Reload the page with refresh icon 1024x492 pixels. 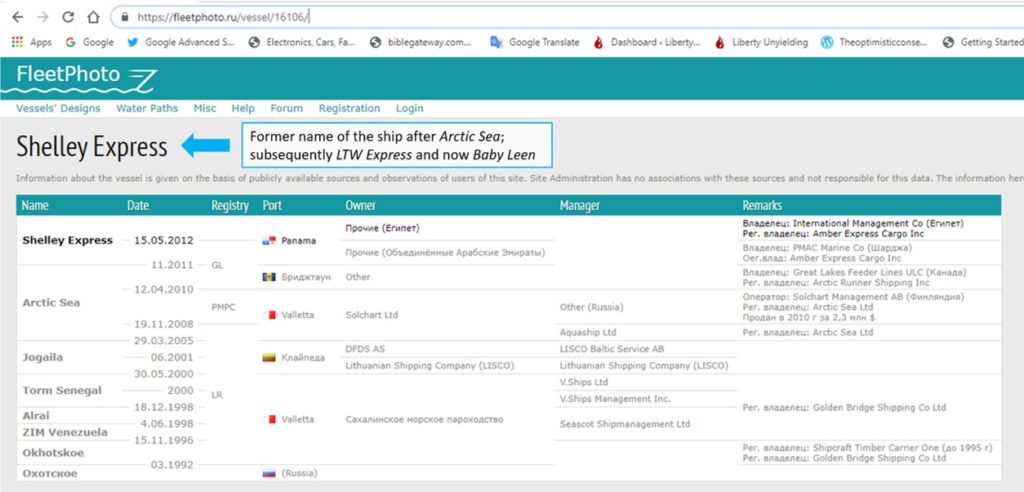68,17
